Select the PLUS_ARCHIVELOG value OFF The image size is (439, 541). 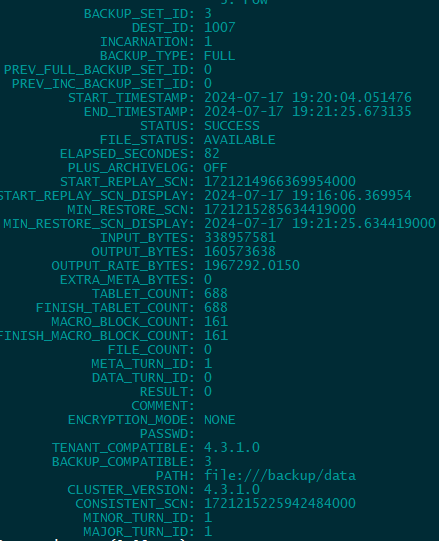click(216, 168)
